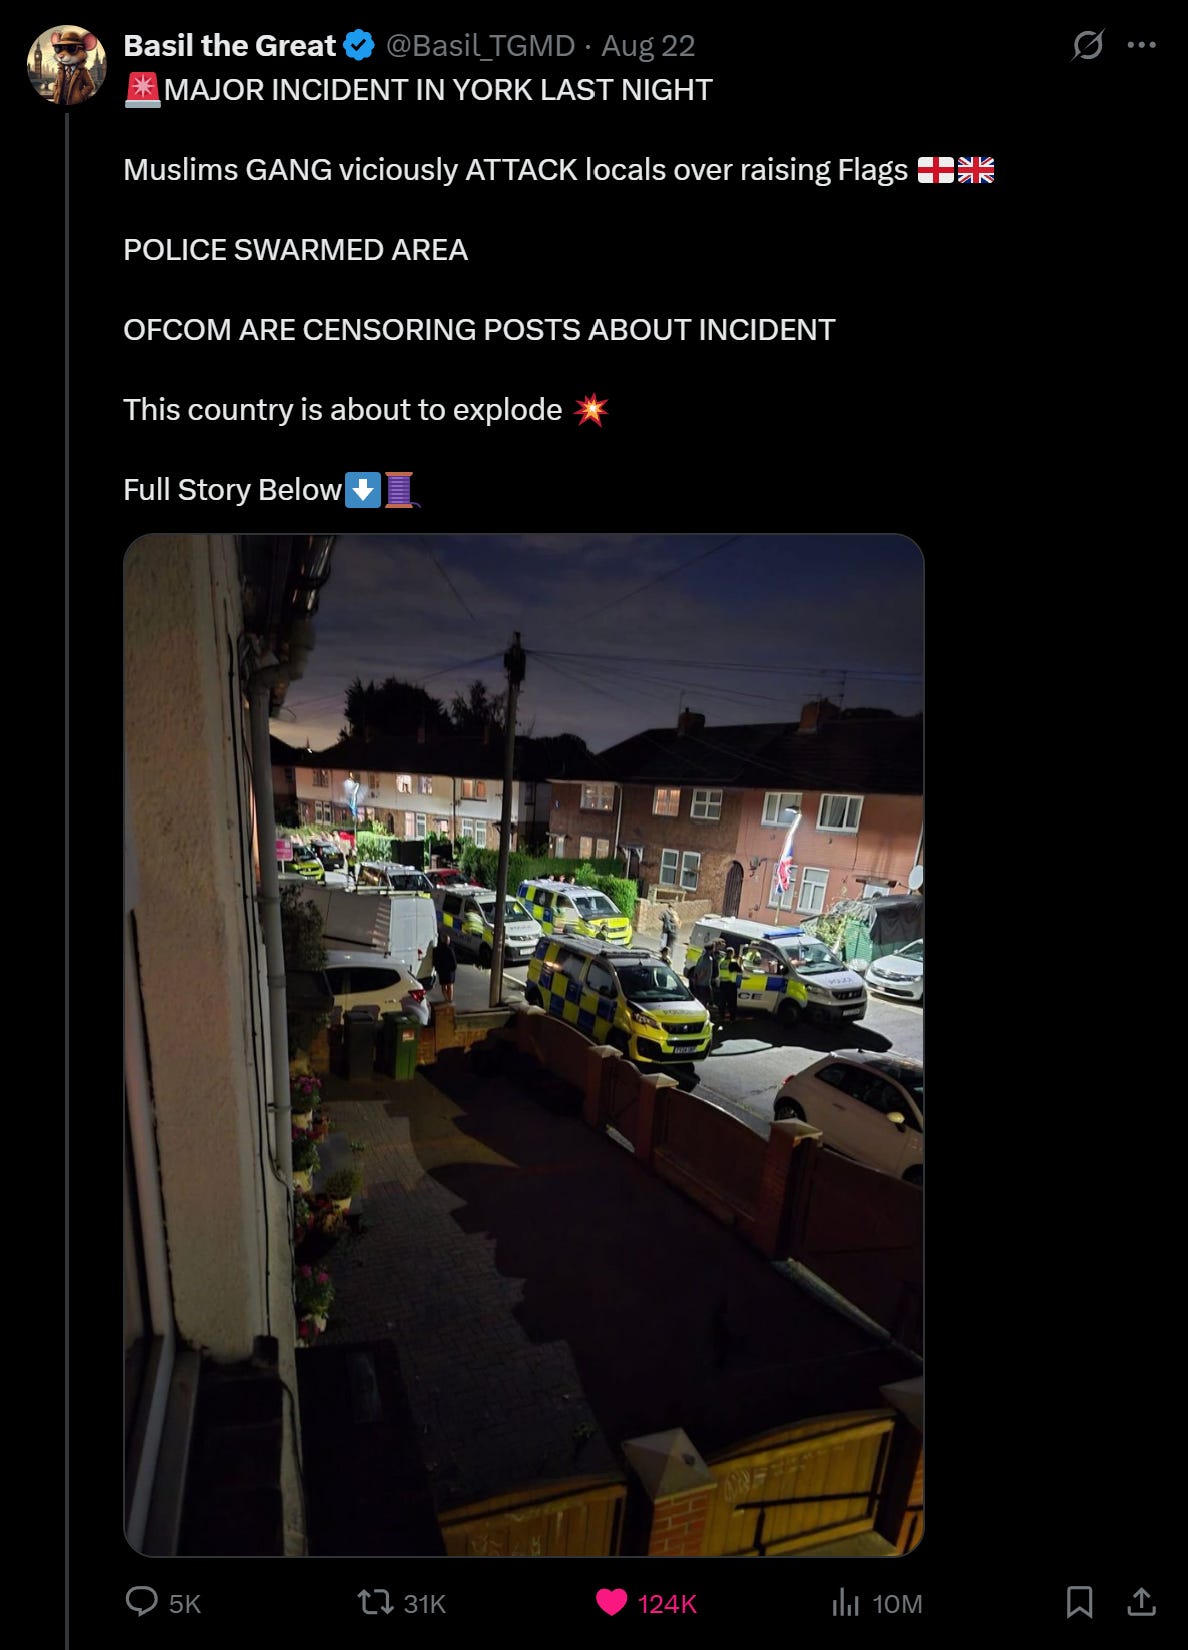This screenshot has width=1188, height=1650.
Task: Click the repost arrows icon
Action: (x=375, y=1603)
